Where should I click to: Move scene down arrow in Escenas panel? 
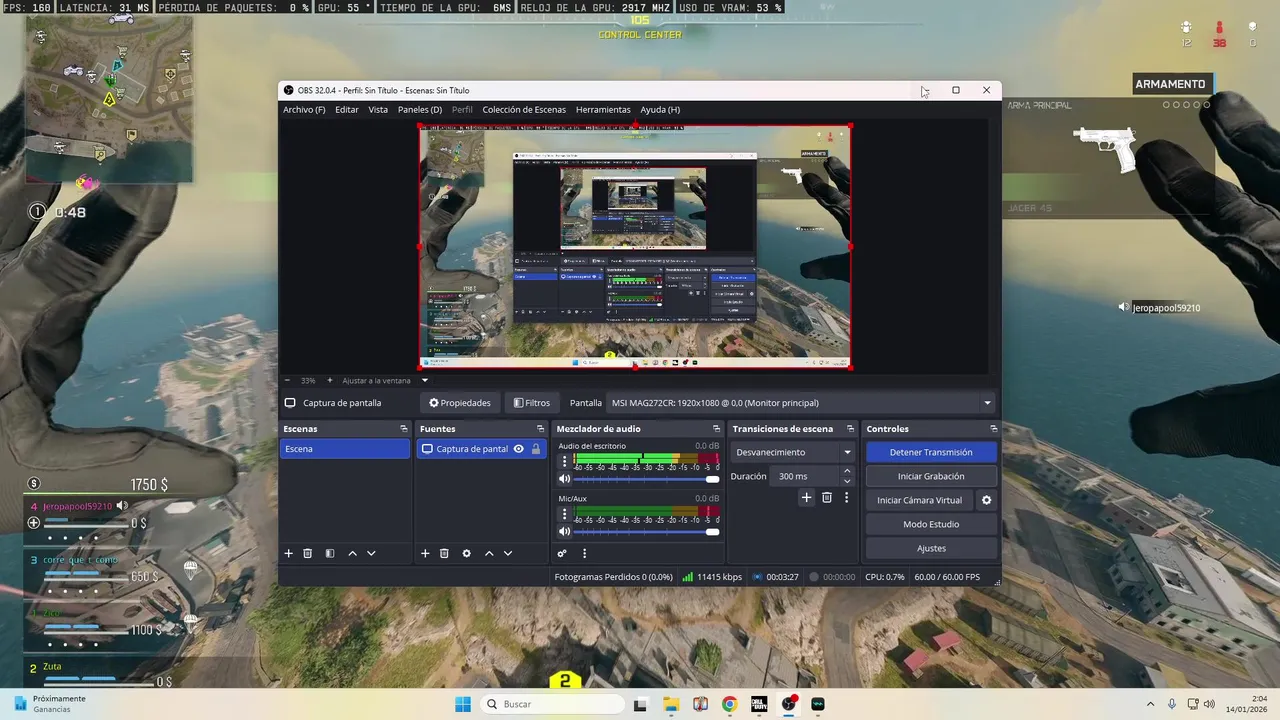371,553
